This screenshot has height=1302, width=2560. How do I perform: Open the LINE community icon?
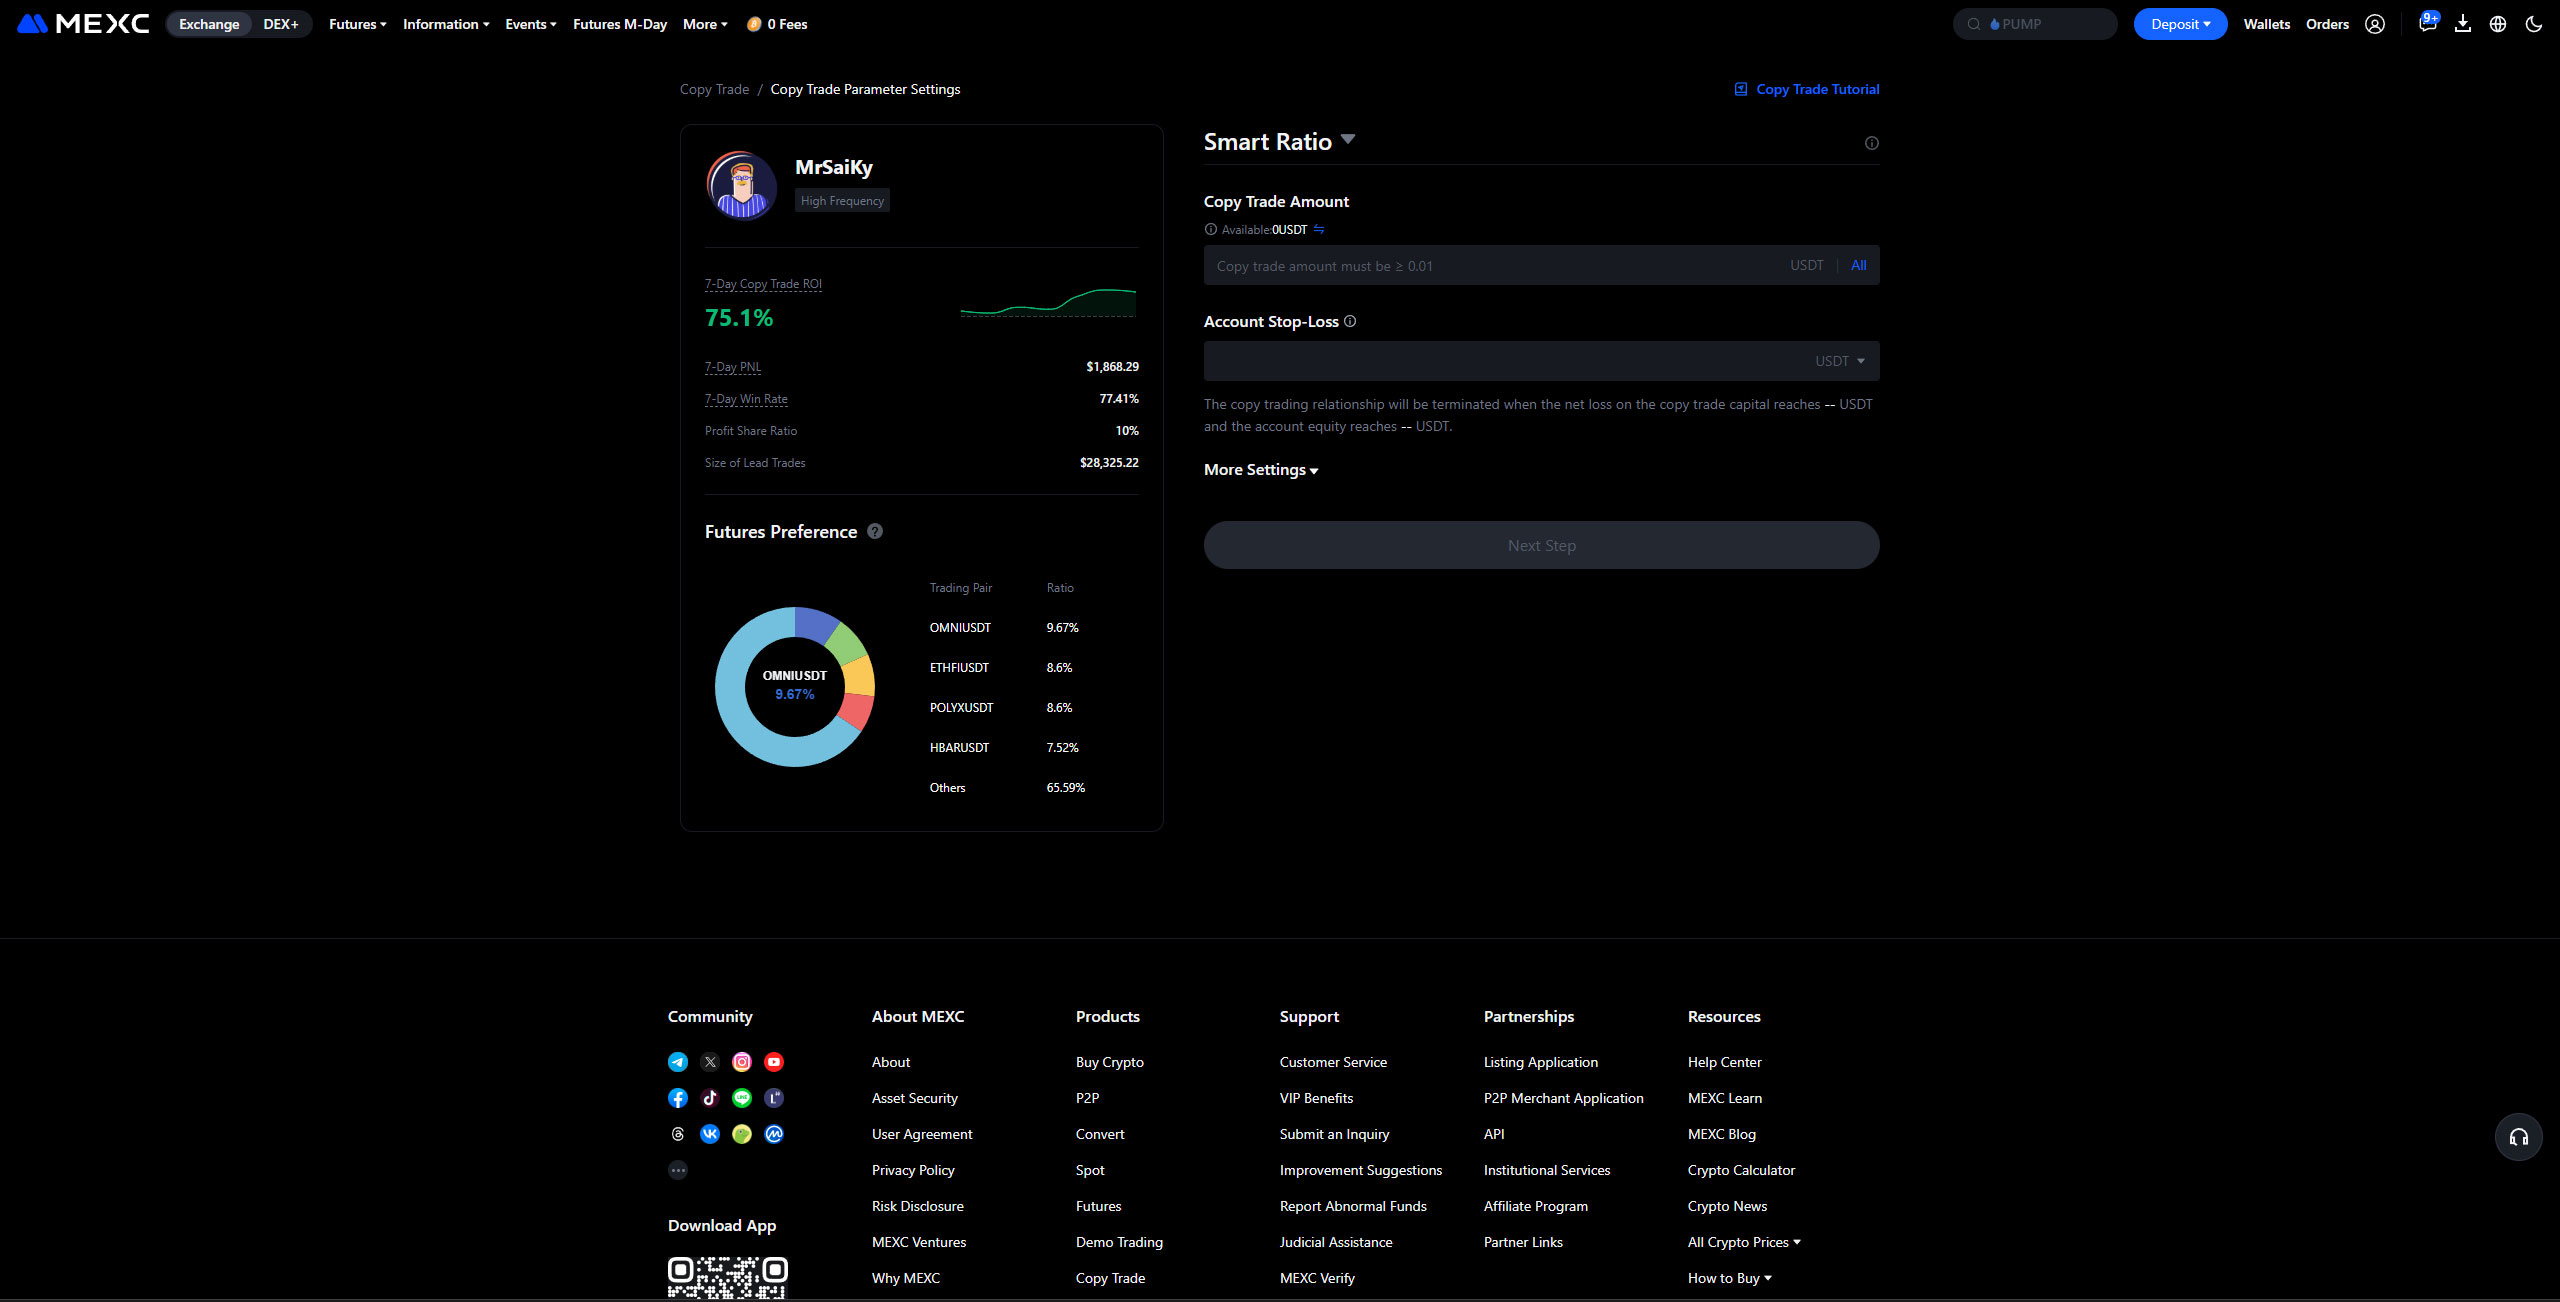click(742, 1098)
